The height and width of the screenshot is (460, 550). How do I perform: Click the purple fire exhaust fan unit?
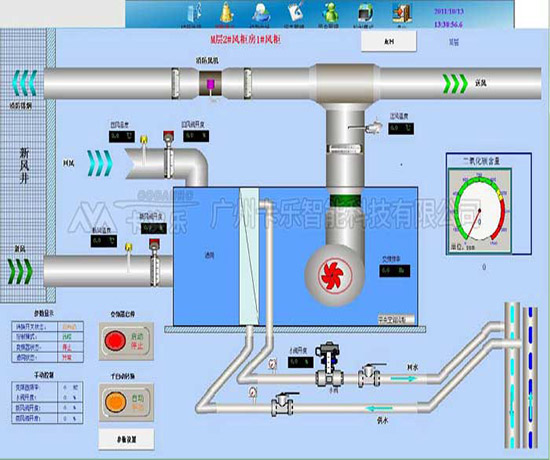pos(210,83)
